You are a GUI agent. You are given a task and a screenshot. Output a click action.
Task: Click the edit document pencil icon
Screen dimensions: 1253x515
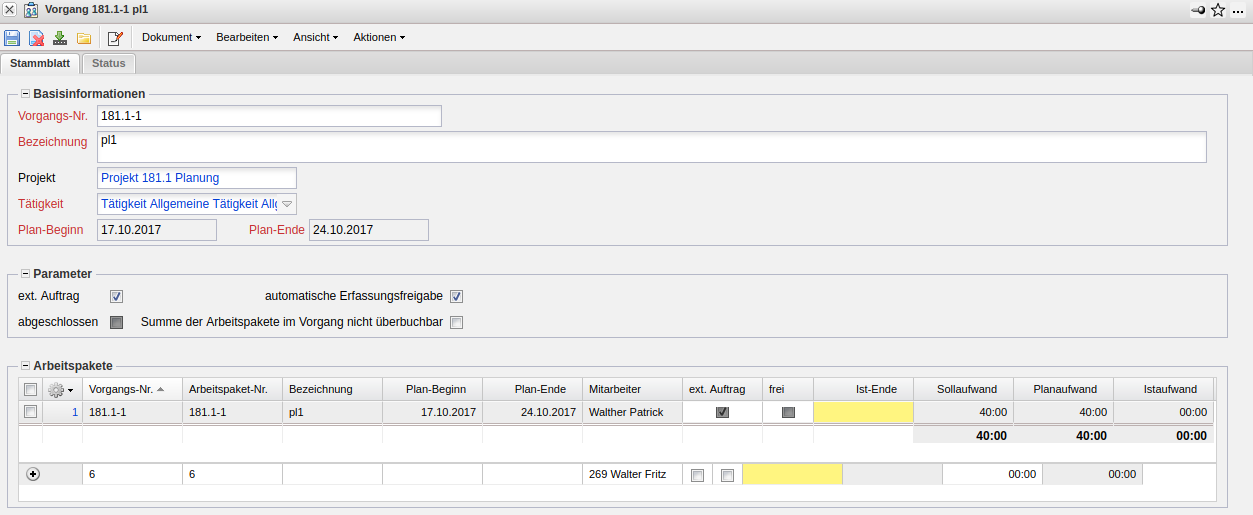[115, 38]
